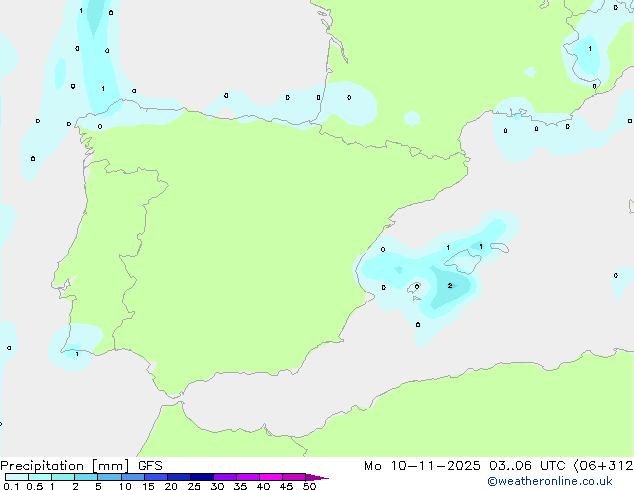Click the '2' precipitation value near Mallorca
The height and width of the screenshot is (490, 634).
coord(450,286)
